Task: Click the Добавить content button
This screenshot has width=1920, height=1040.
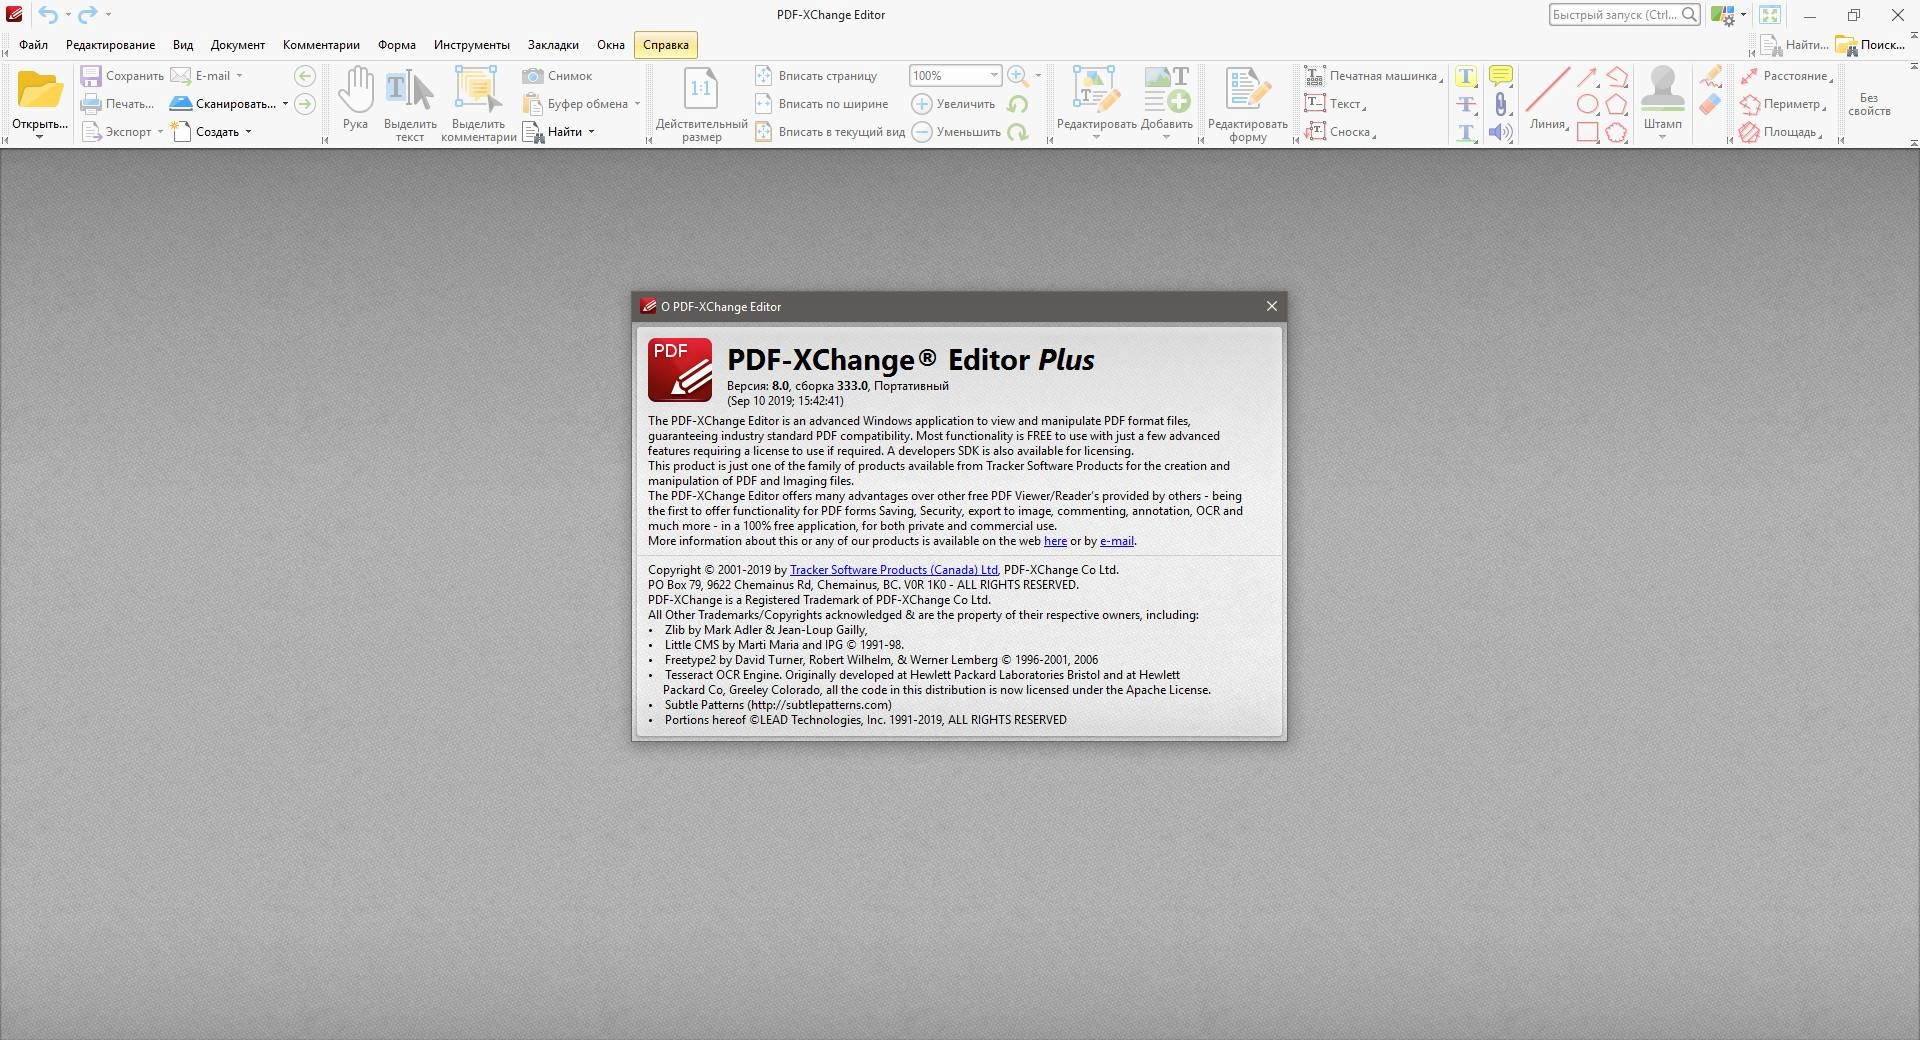Action: pyautogui.click(x=1166, y=104)
